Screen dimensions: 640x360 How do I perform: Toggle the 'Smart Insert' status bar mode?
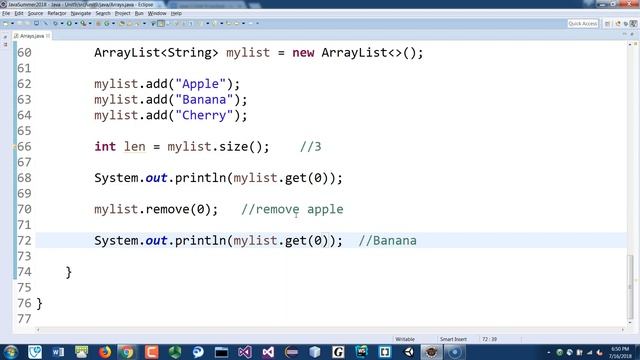(453, 339)
